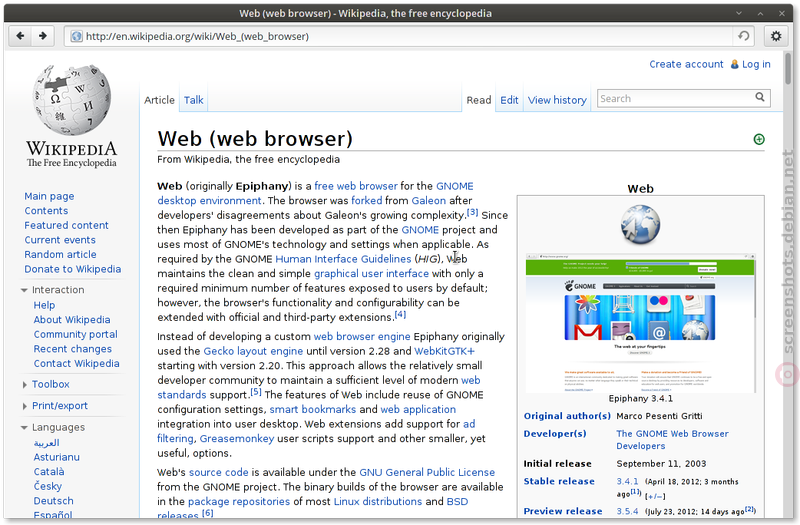Open 'The GNOME Web Browser Developers' link

coord(672,439)
